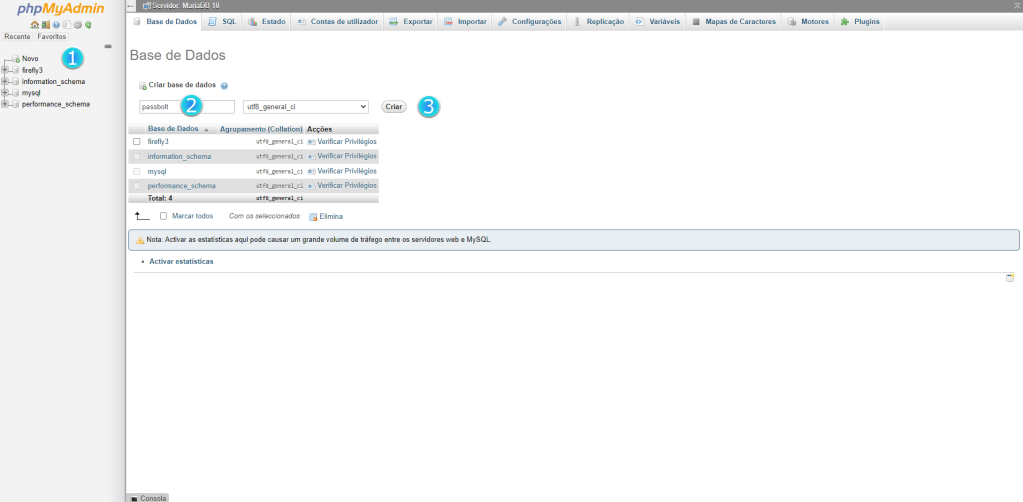Click the chain link icon in navigation panel
This screenshot has width=1023, height=502.
click(108, 45)
